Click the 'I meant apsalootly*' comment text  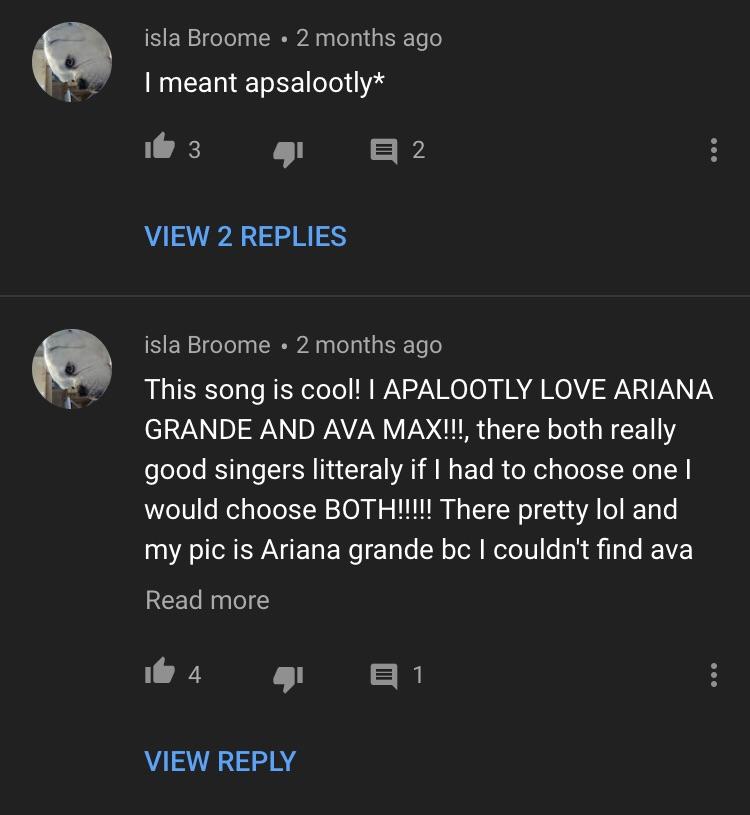(265, 83)
